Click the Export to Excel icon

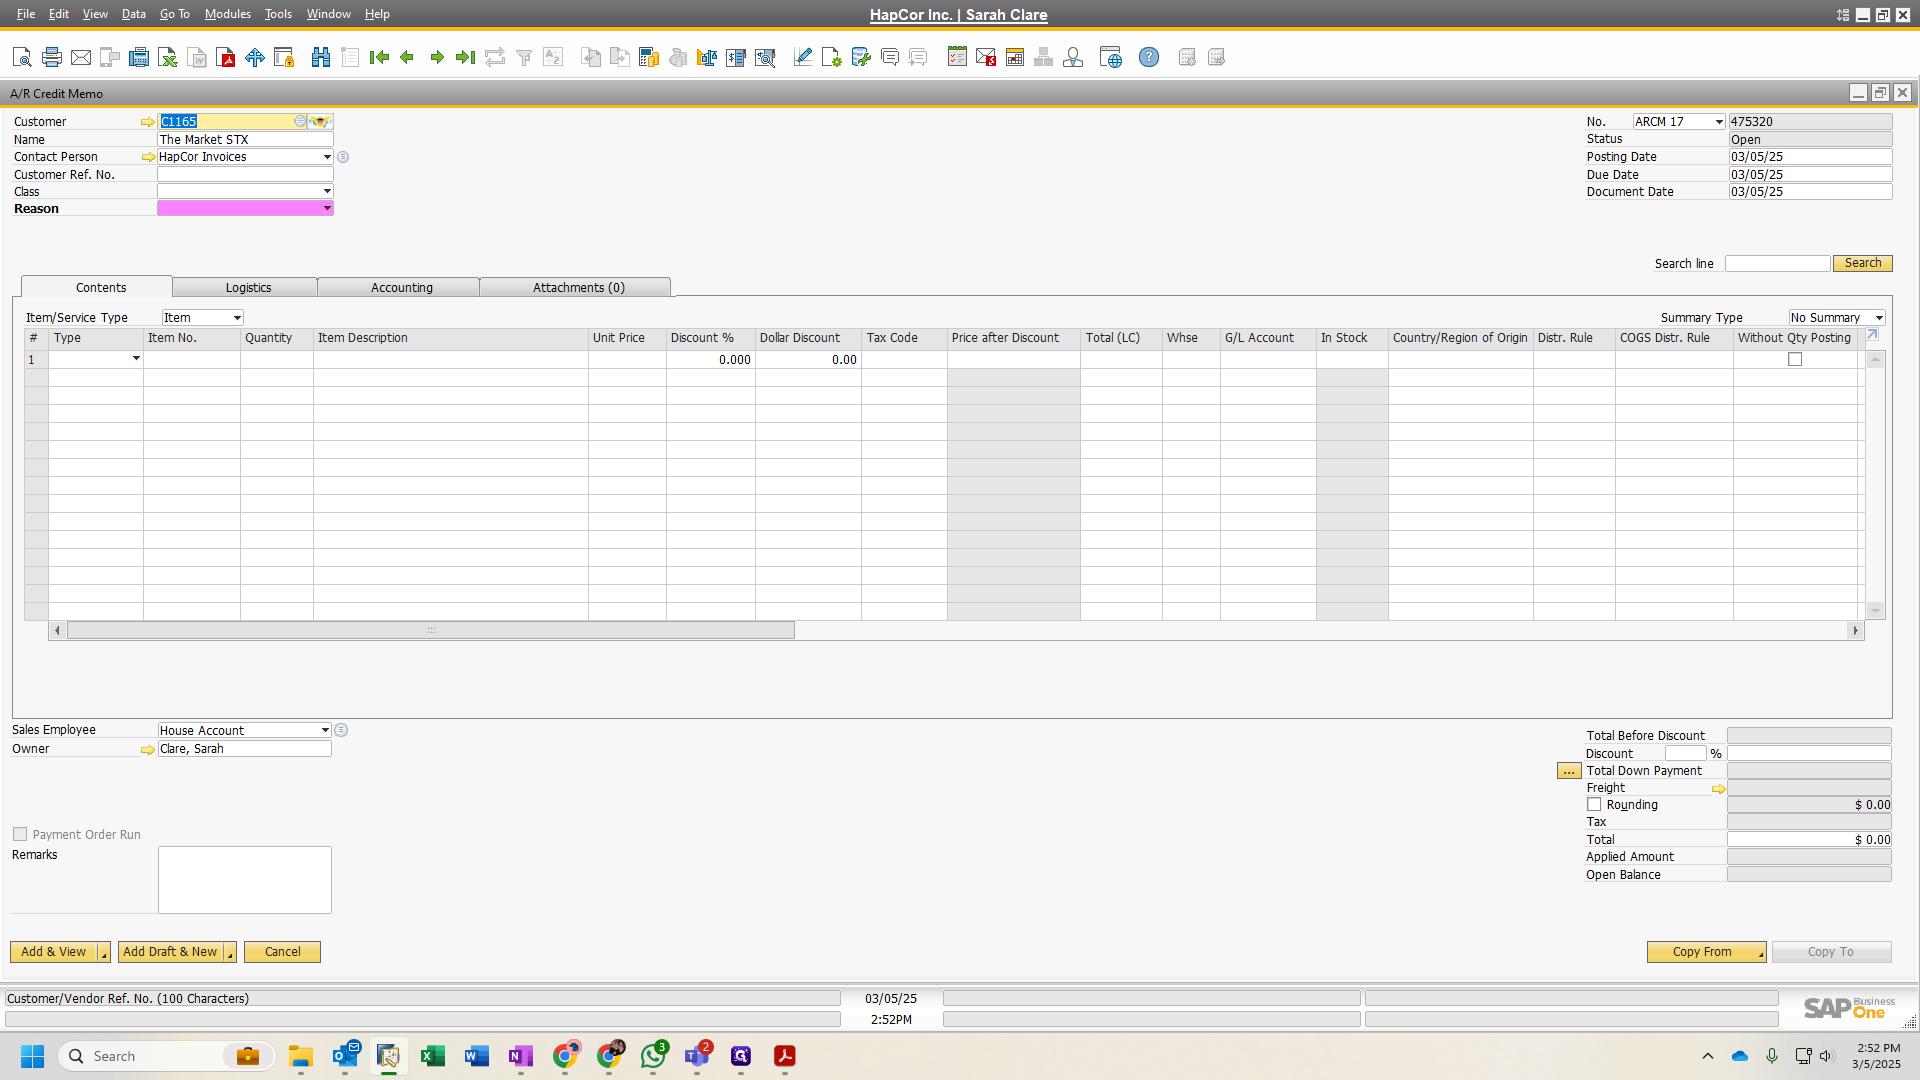tap(168, 57)
